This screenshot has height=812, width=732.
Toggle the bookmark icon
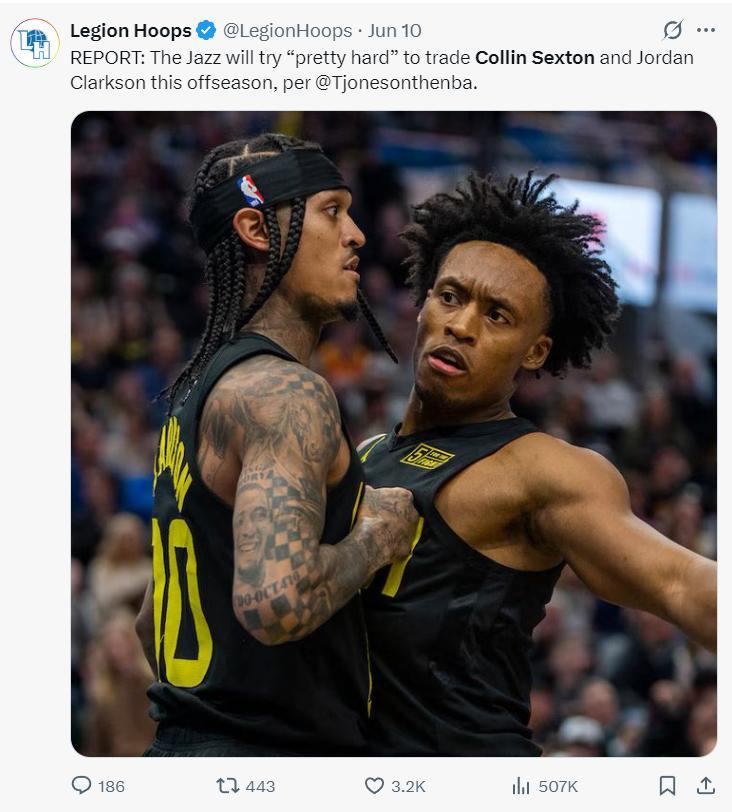[x=667, y=786]
